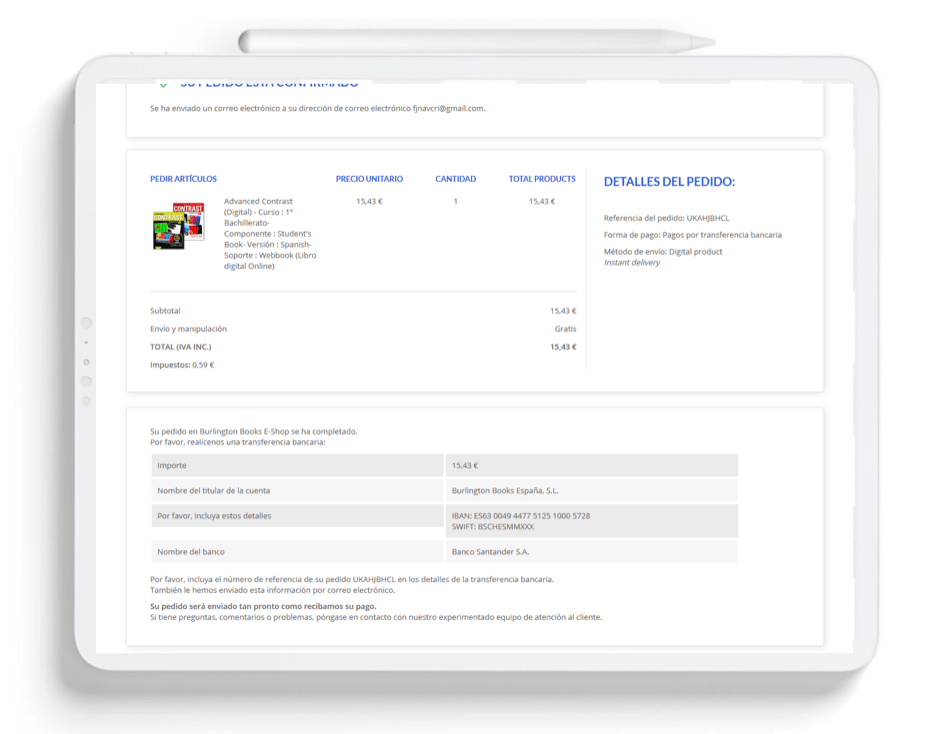Image resolution: width=949 pixels, height=734 pixels.
Task: Open the Advanced Contrast (Digital) product name
Action: coord(269,234)
